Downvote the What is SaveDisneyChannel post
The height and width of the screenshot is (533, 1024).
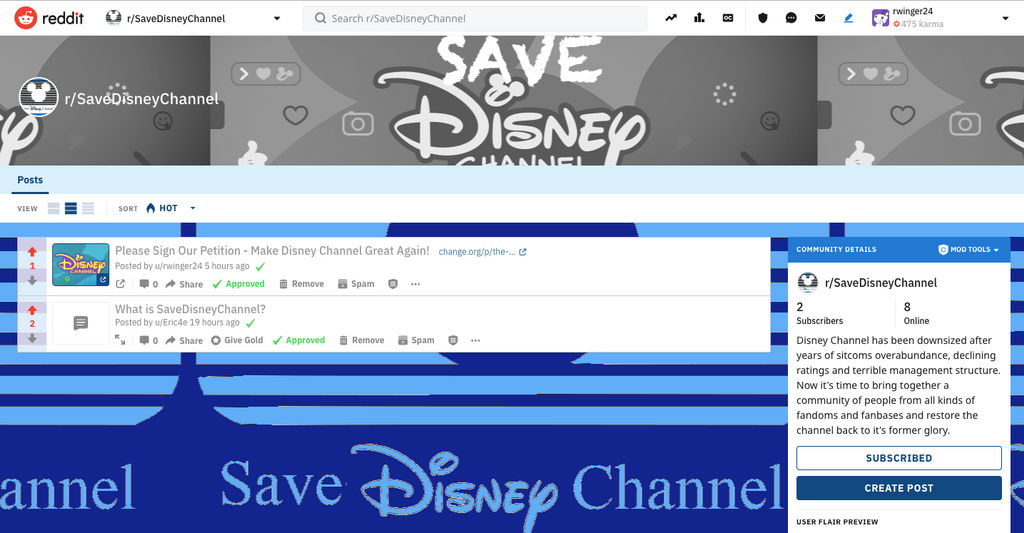tap(32, 338)
